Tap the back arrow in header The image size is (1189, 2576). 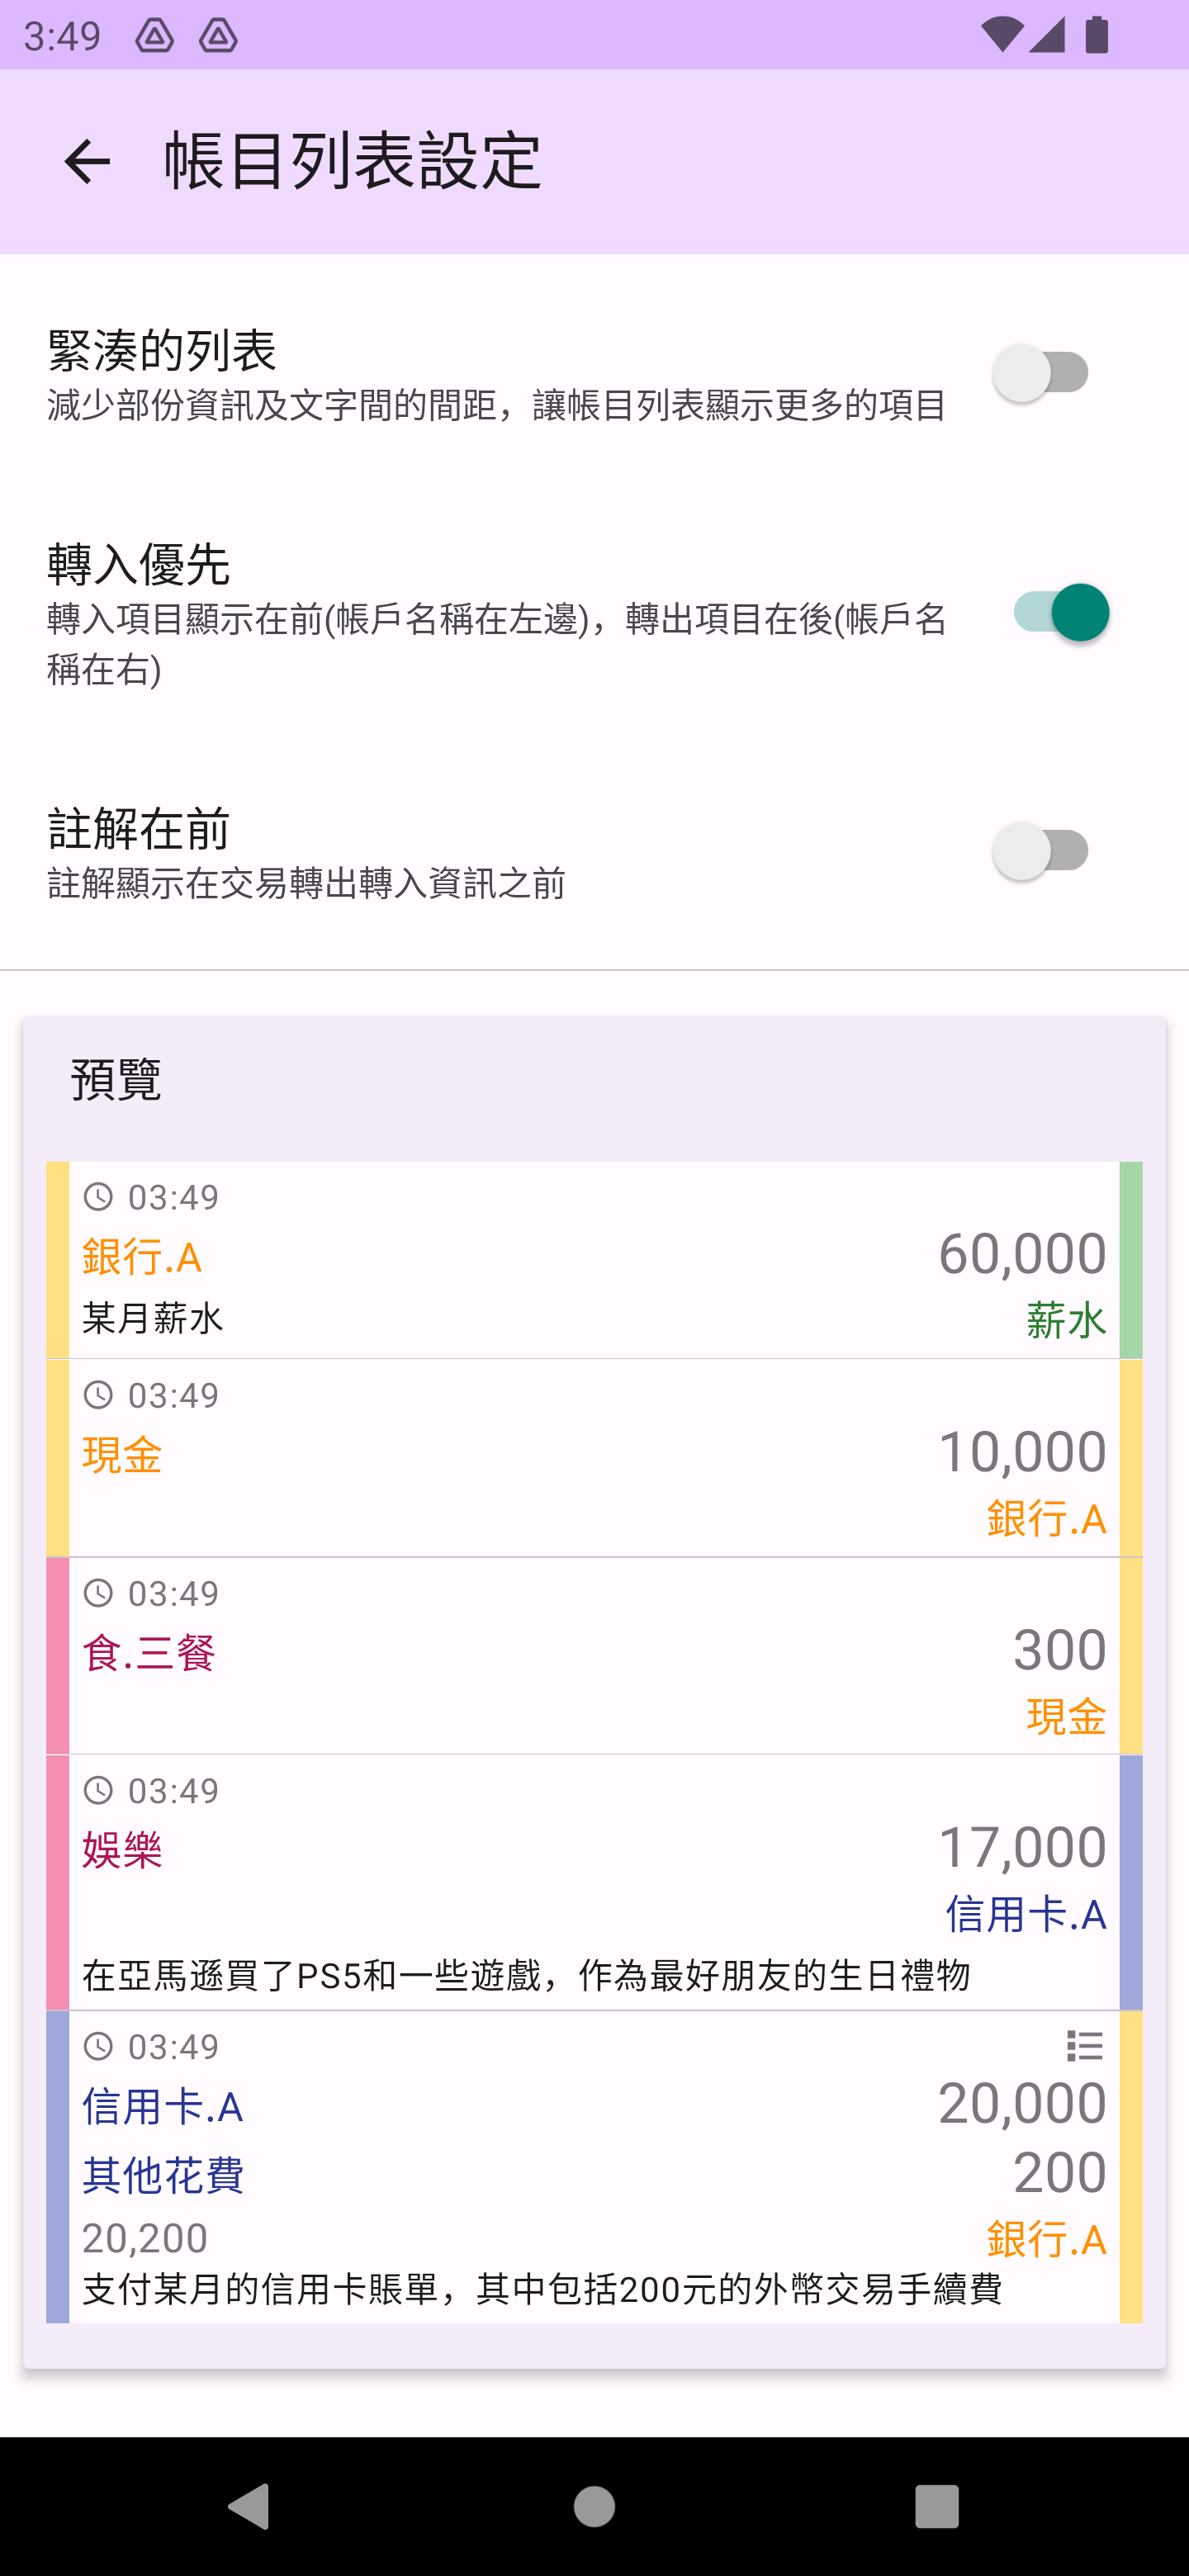87,162
